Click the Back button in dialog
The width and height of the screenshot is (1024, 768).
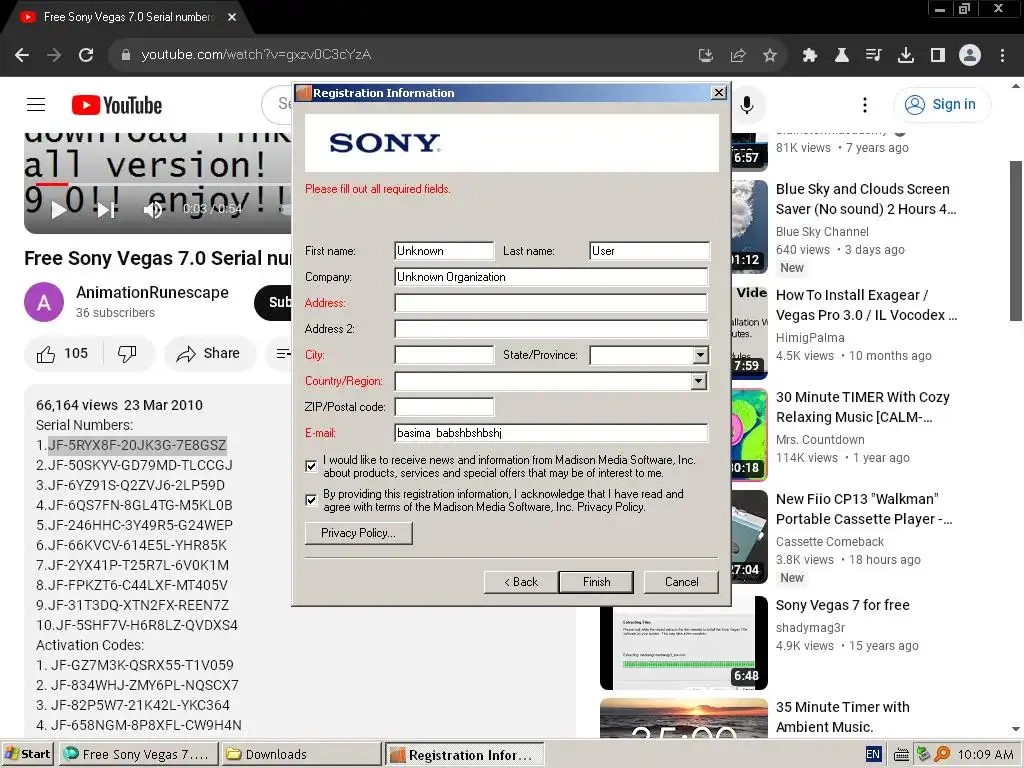(x=521, y=582)
